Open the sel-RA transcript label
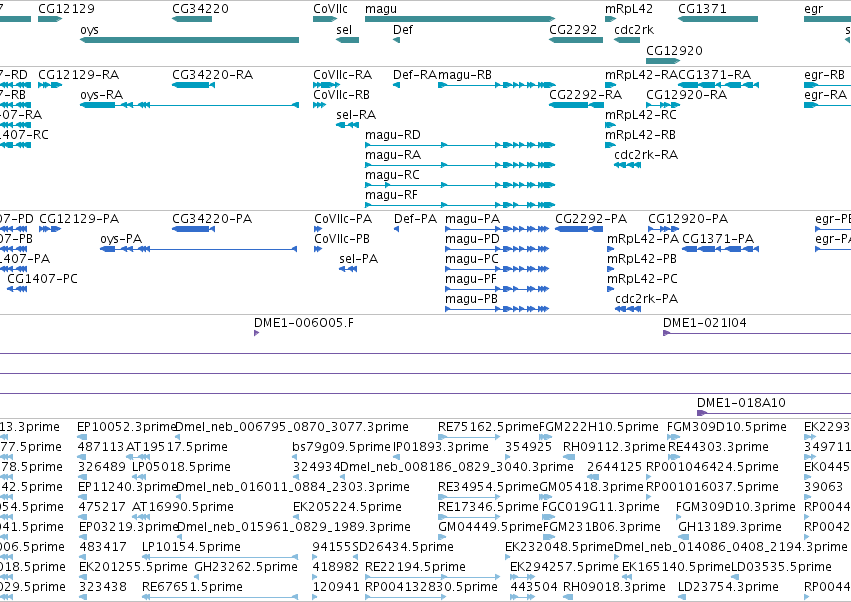This screenshot has width=851, height=602. coord(356,115)
